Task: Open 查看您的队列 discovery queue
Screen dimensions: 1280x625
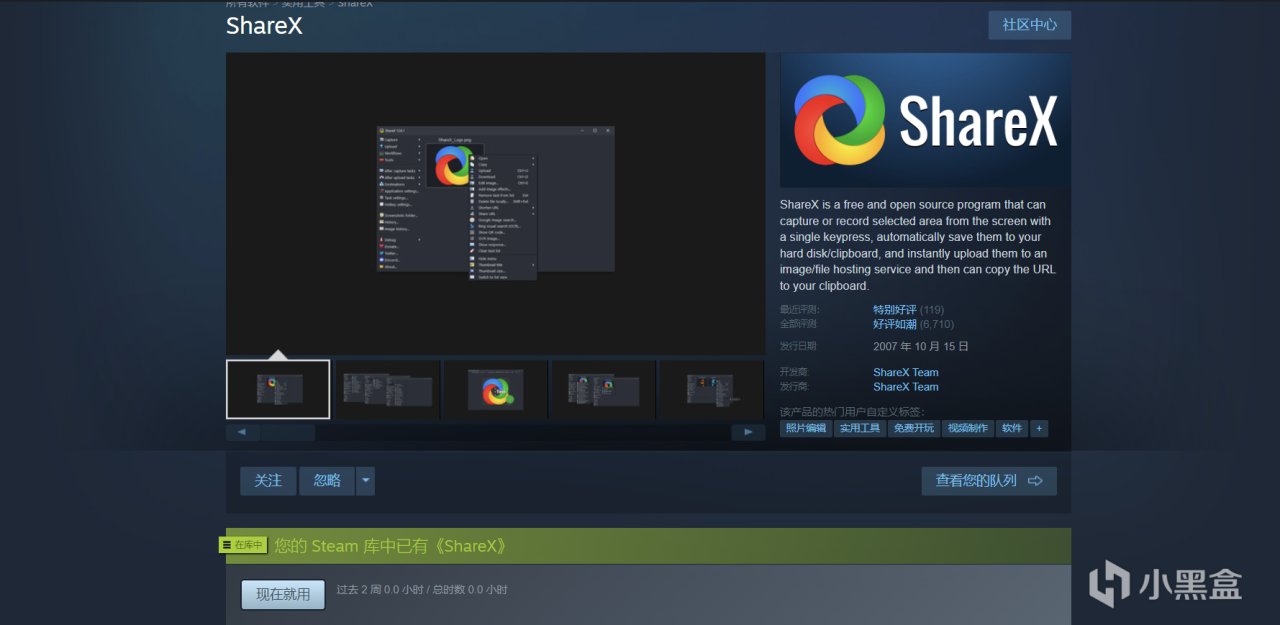Action: click(989, 481)
